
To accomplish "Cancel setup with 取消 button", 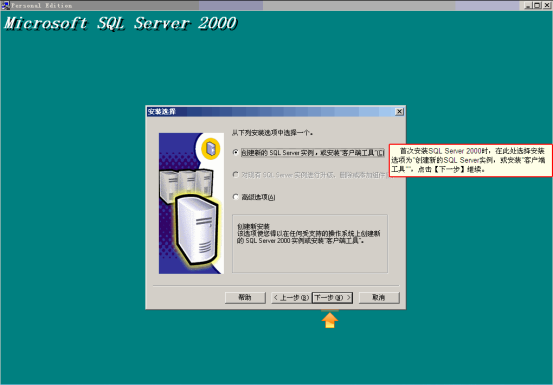I will (x=379, y=298).
